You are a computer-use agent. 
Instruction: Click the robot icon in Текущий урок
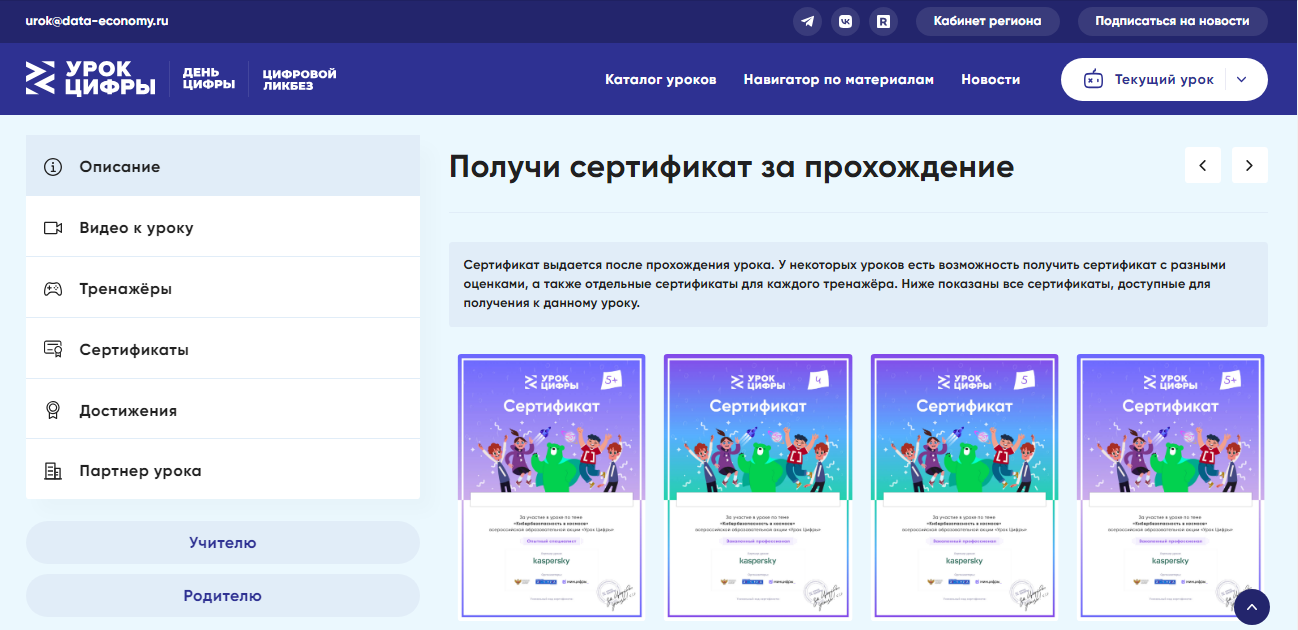click(x=1094, y=80)
